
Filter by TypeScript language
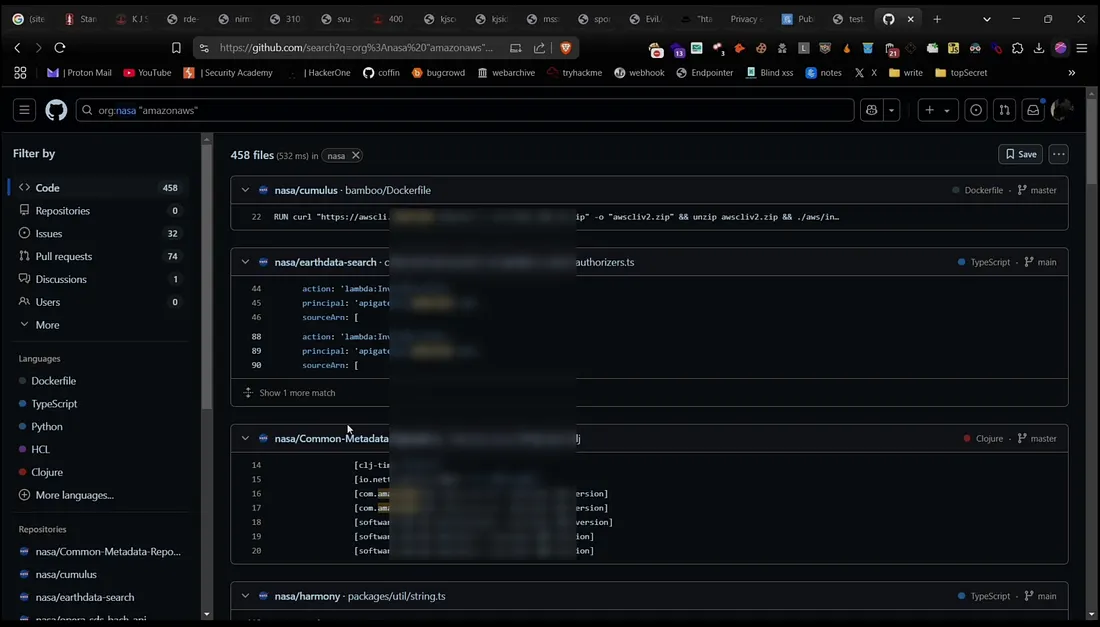click(54, 404)
